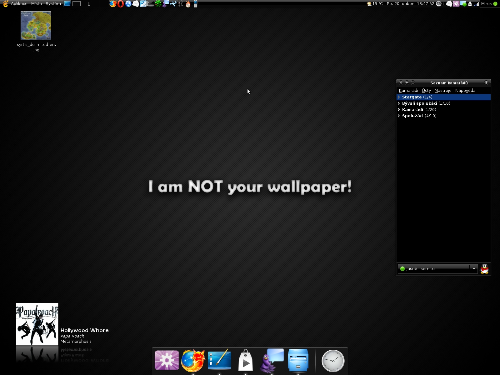Open the blue pen editor dock icon
Viewport: 500px width, 375px height.
tap(219, 360)
